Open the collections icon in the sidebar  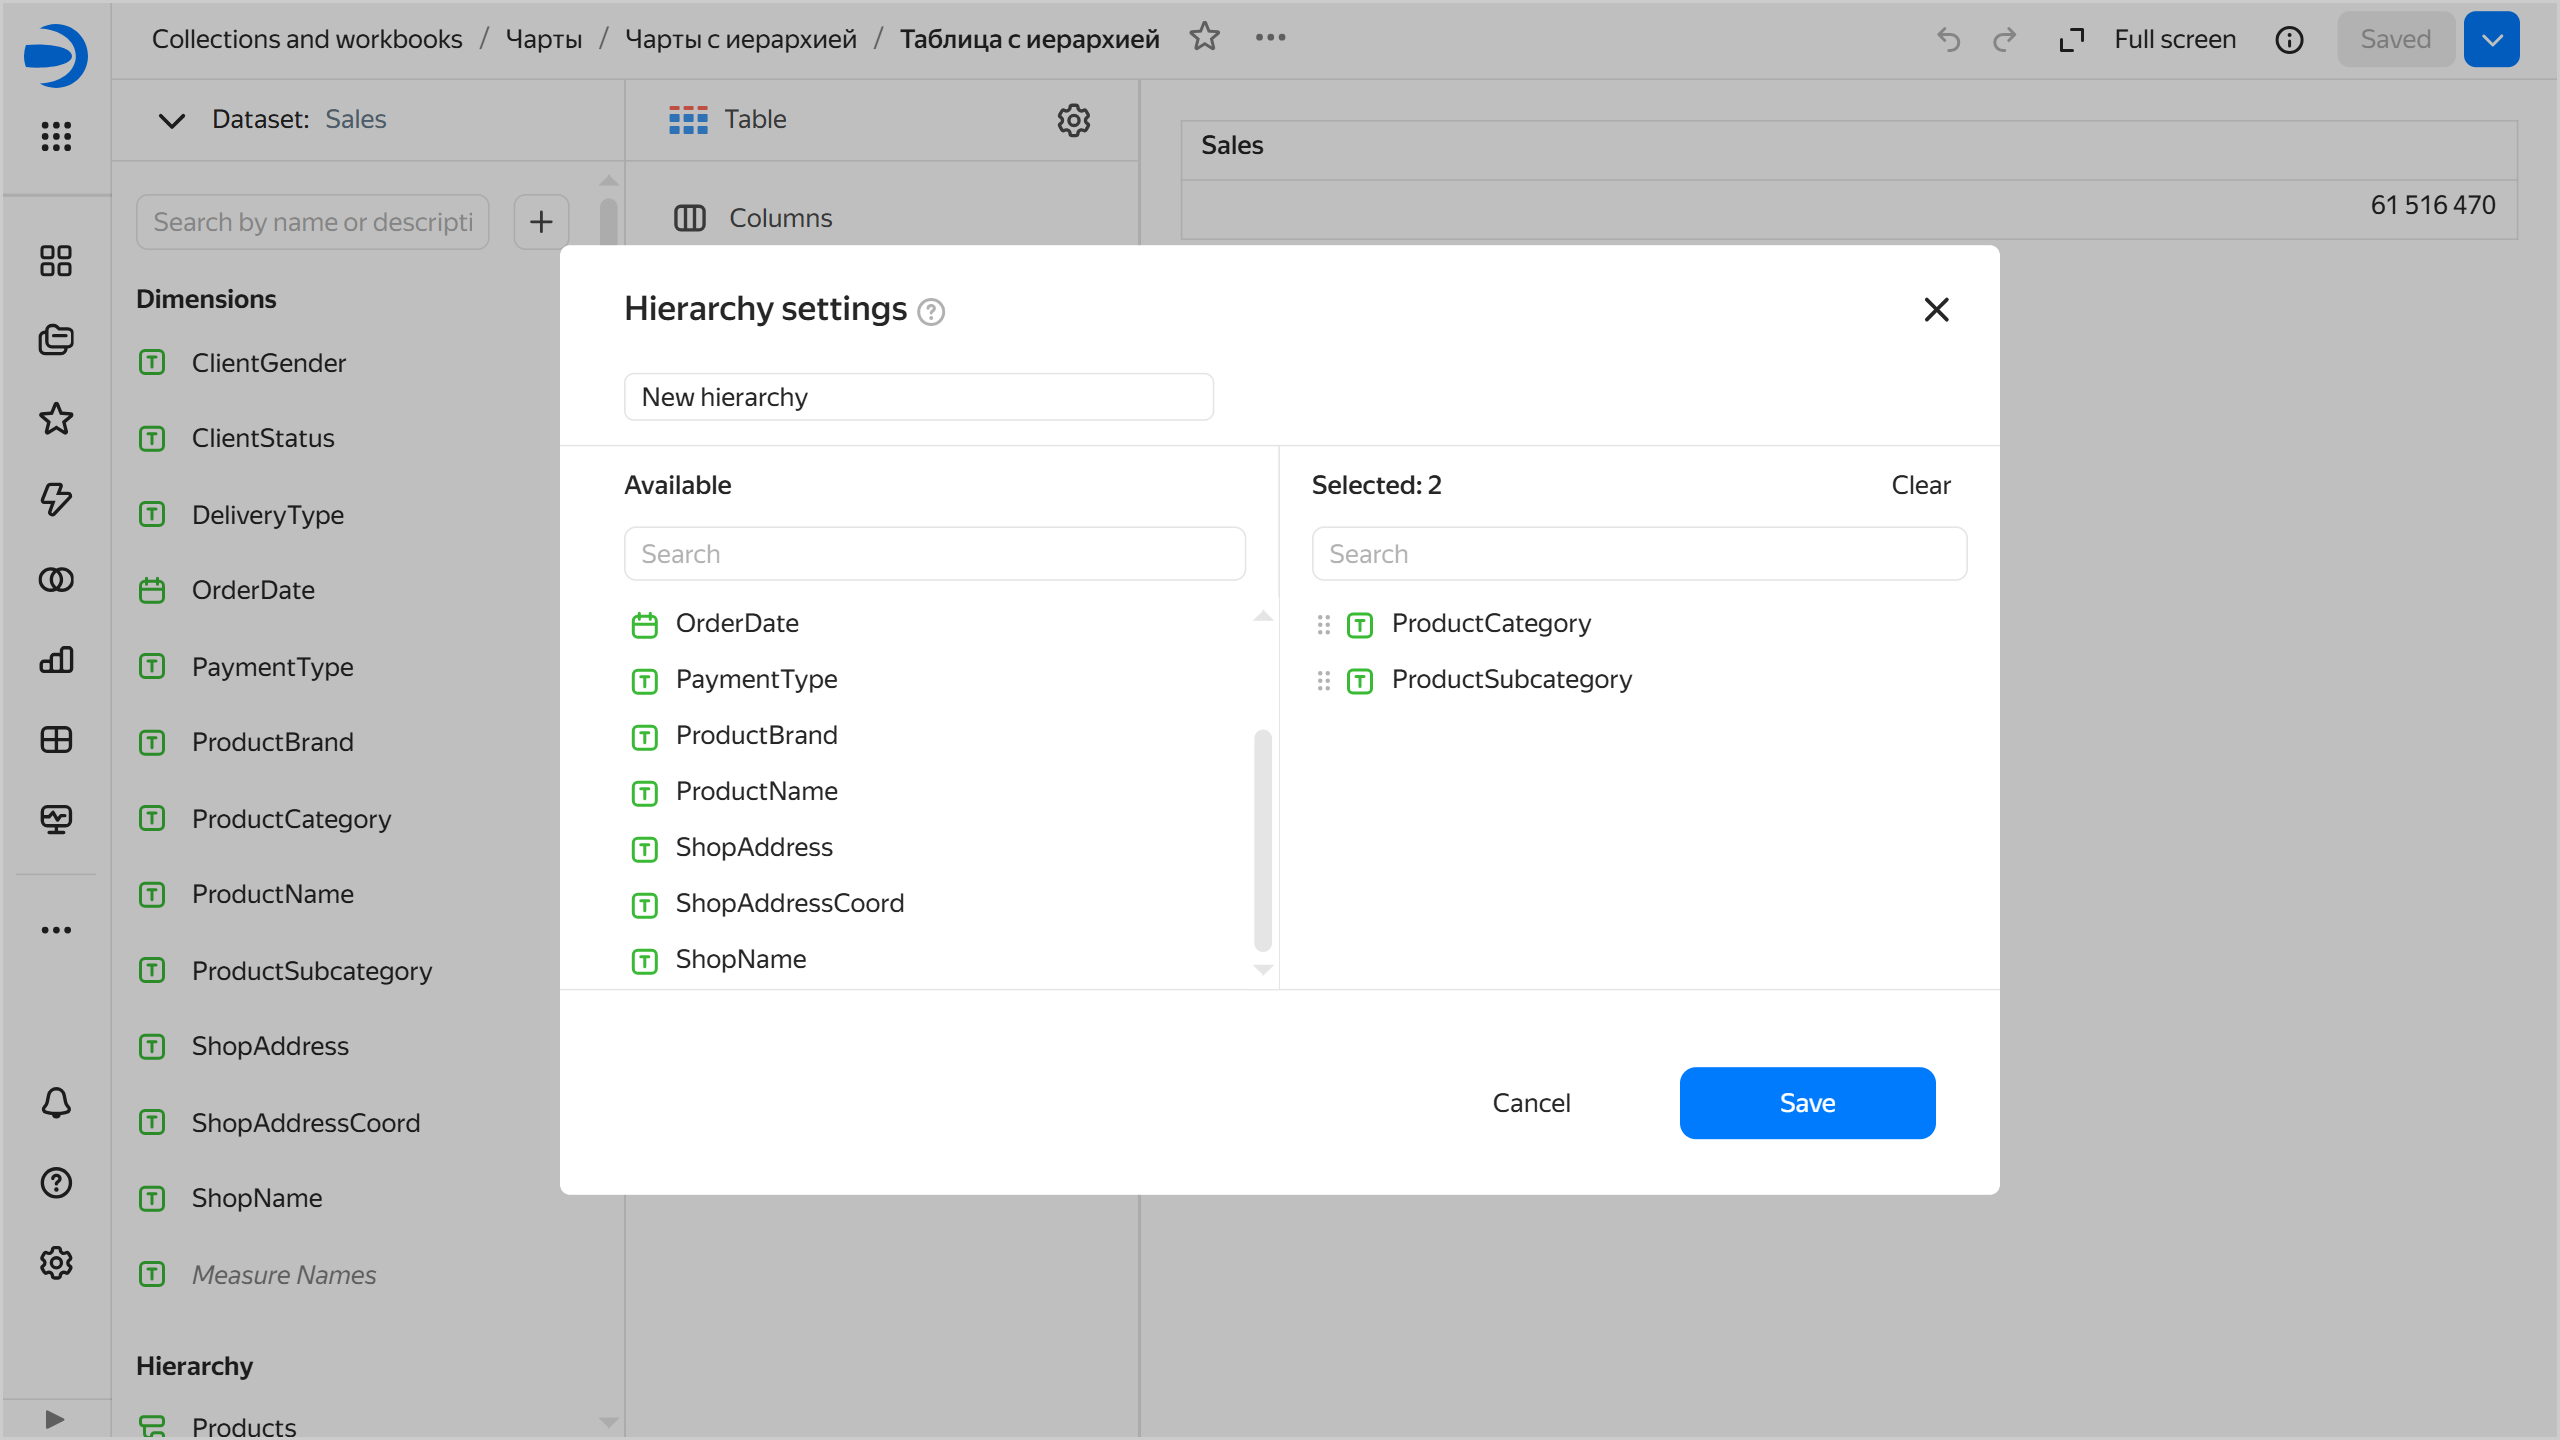(x=56, y=339)
